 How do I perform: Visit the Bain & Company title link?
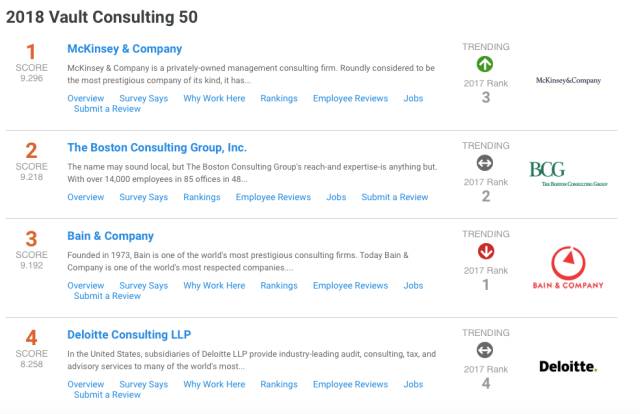pos(110,236)
